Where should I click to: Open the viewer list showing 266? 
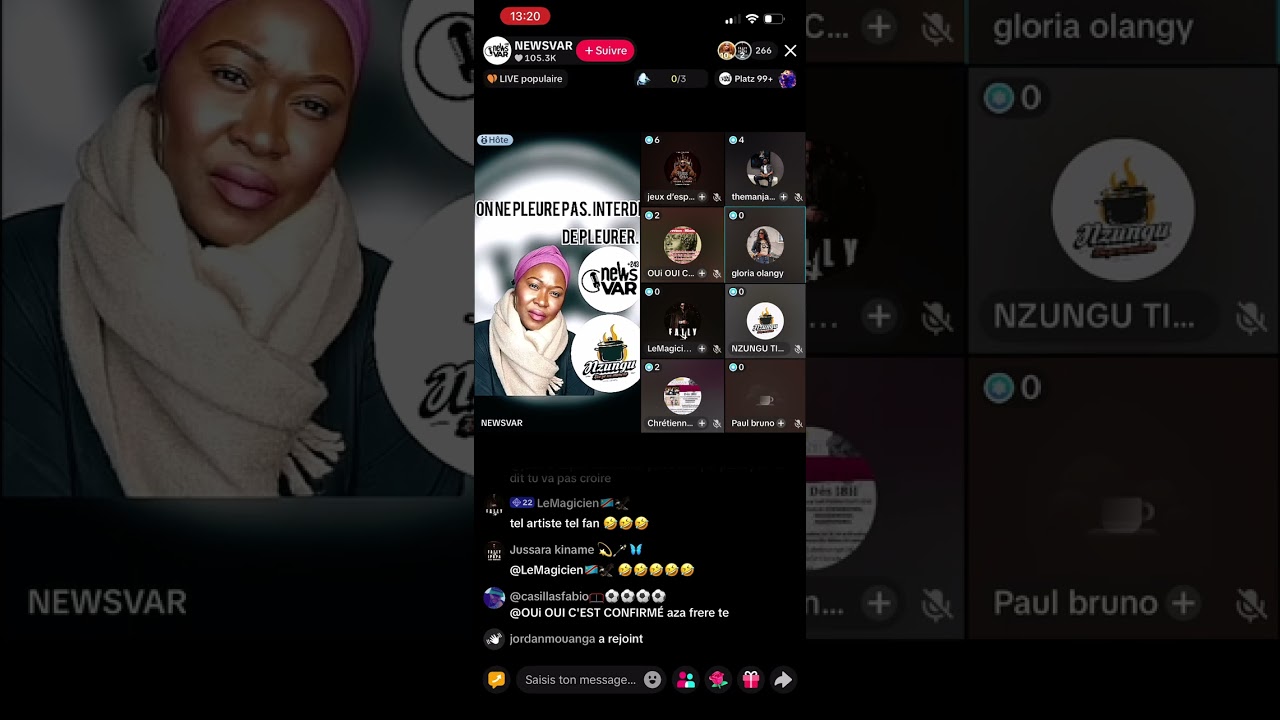pos(763,51)
